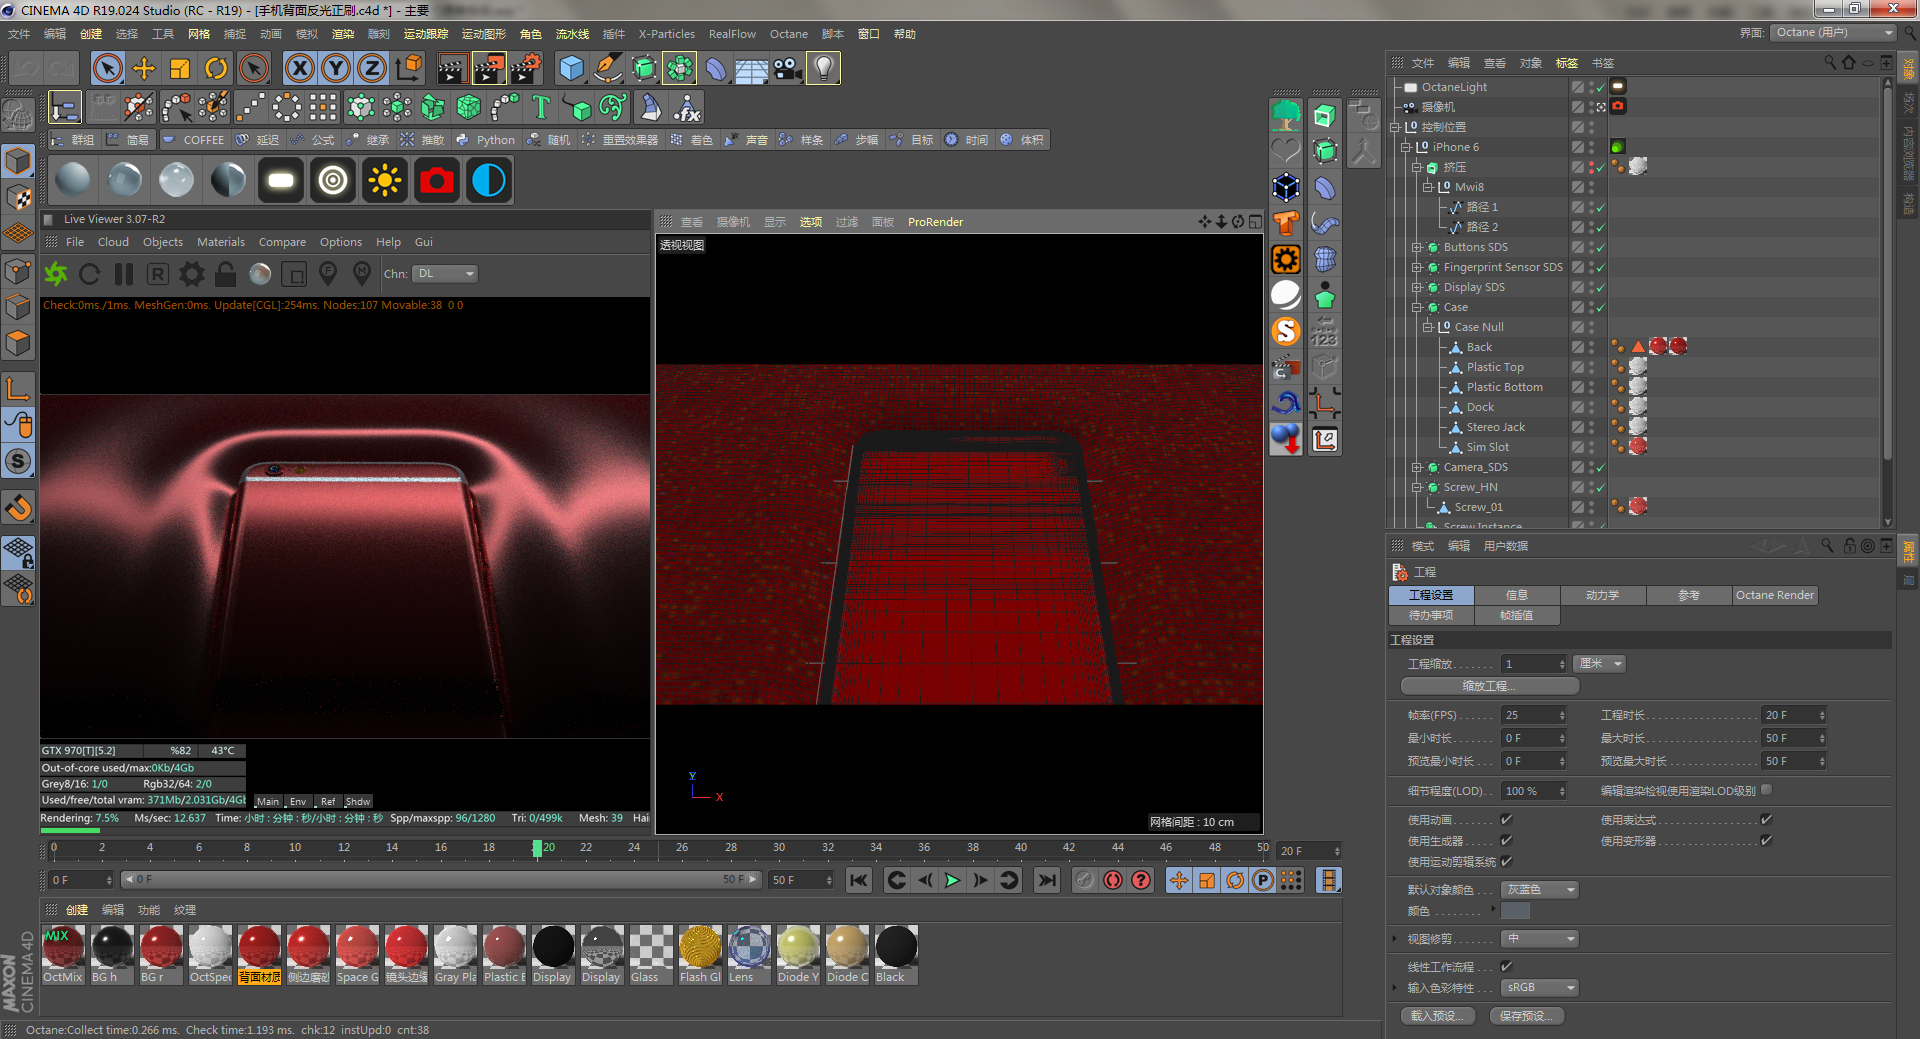Open the Spline pen tool
1920x1039 pixels.
coord(608,68)
